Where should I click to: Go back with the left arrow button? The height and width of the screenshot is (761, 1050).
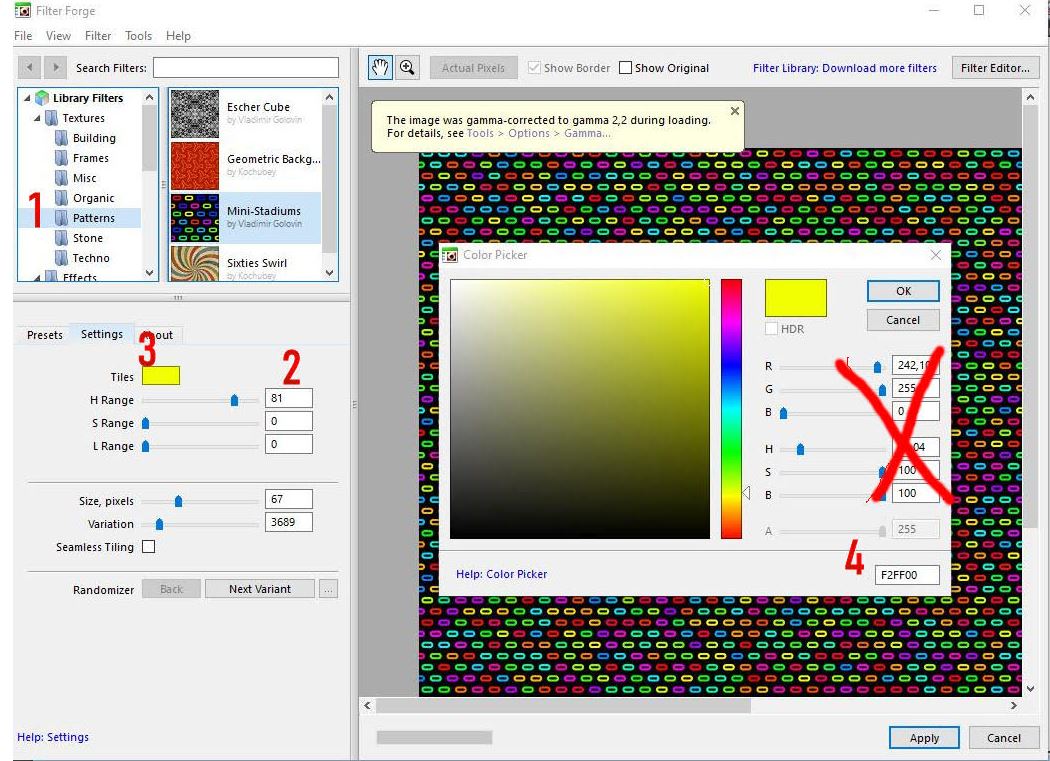(29, 67)
